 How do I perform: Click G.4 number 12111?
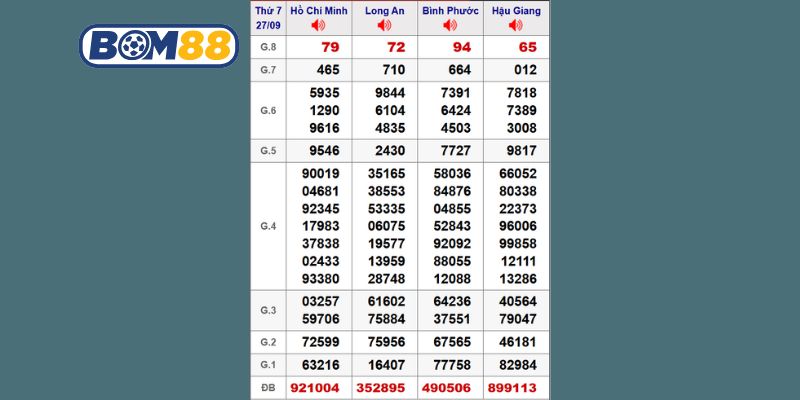coord(518,261)
